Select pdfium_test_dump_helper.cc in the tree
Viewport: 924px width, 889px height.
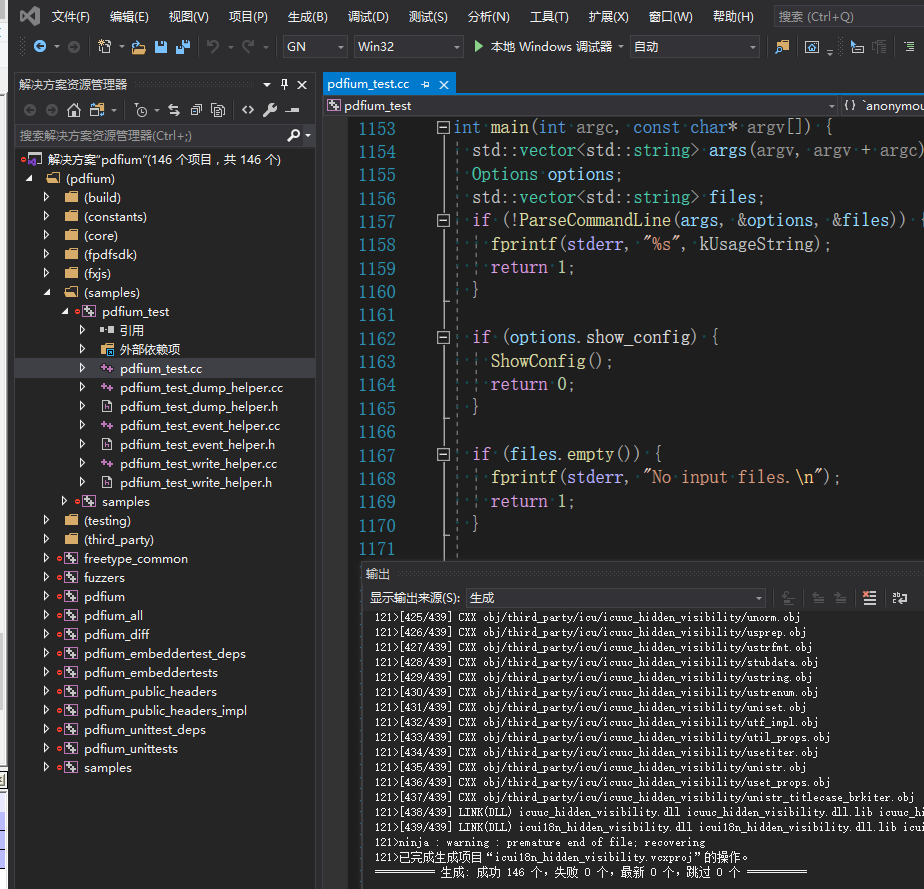tap(201, 388)
